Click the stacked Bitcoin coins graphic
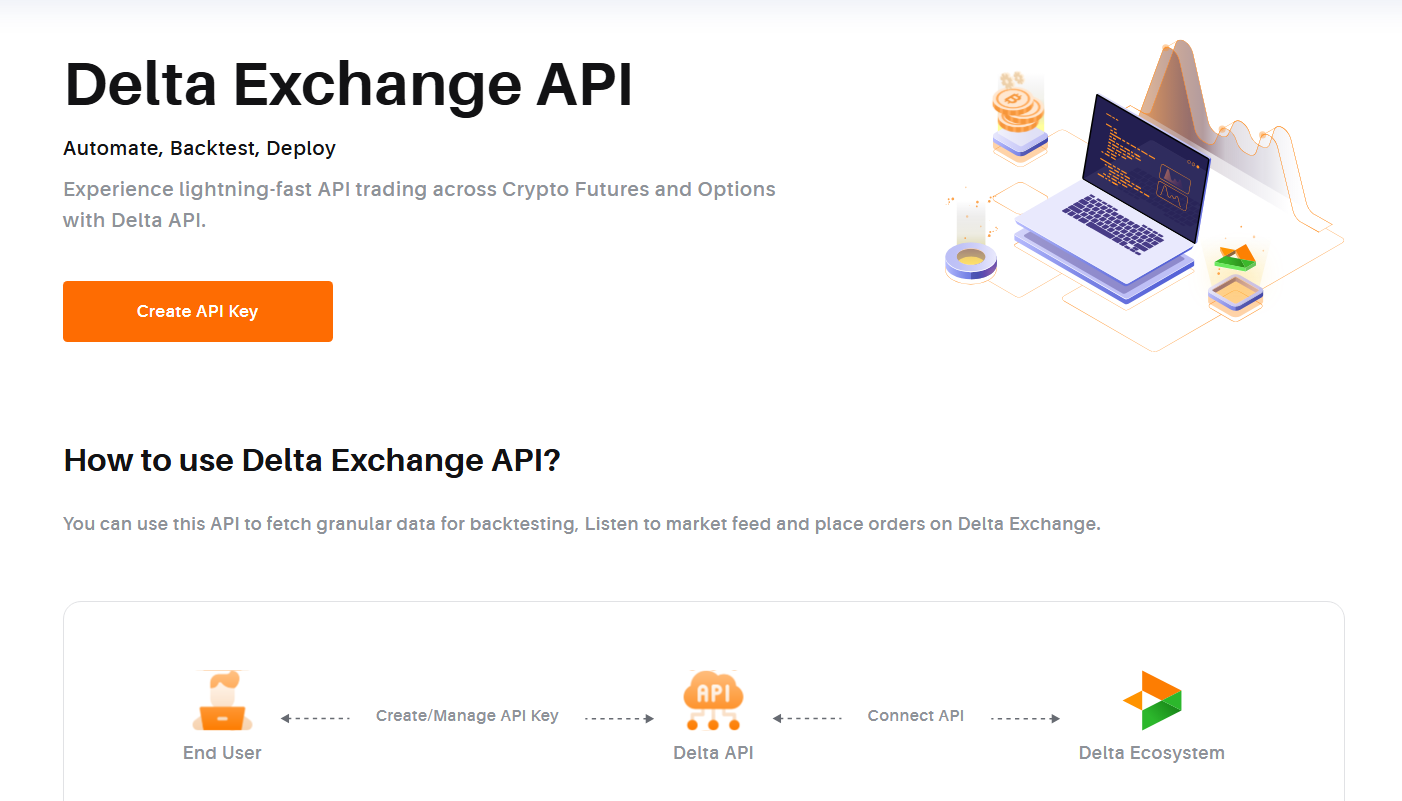The image size is (1402, 801). point(1018,112)
